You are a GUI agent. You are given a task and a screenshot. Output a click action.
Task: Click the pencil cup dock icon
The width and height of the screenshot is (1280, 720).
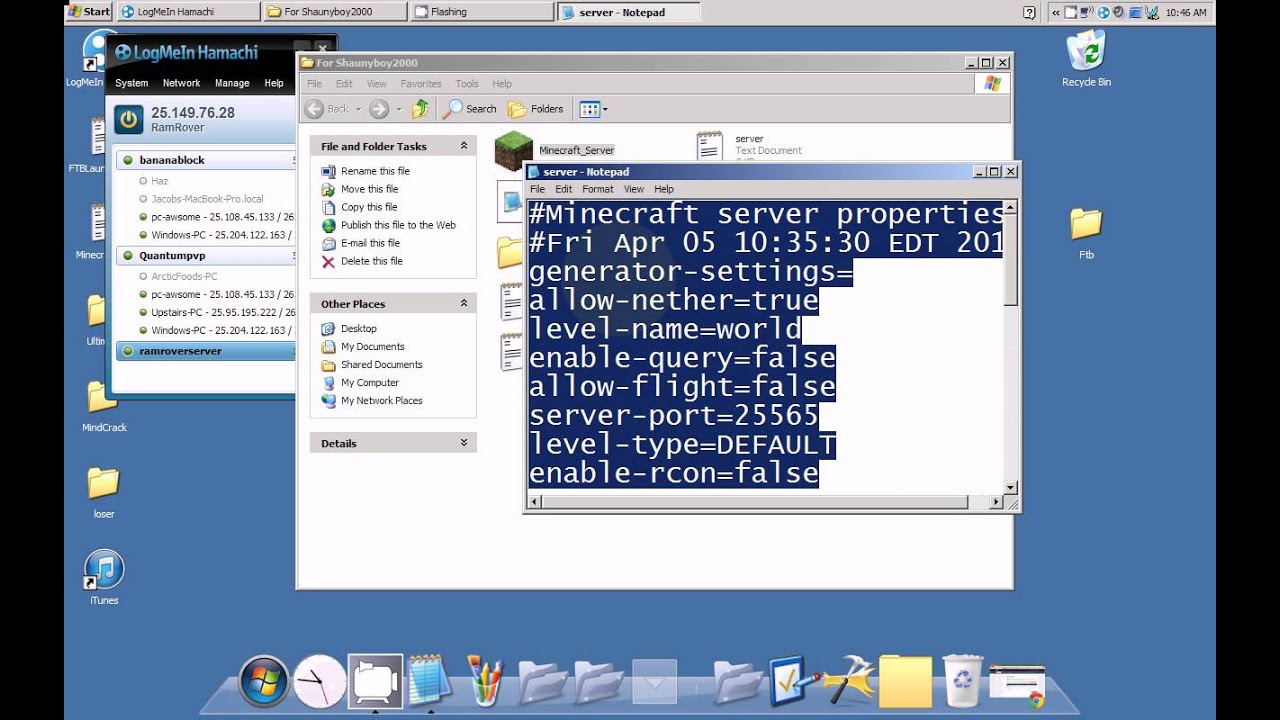click(x=486, y=682)
